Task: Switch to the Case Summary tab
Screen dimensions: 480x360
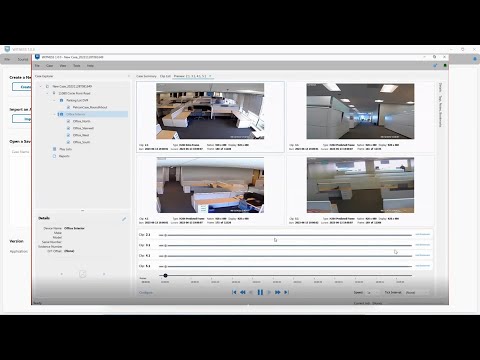Action: pyautogui.click(x=146, y=76)
